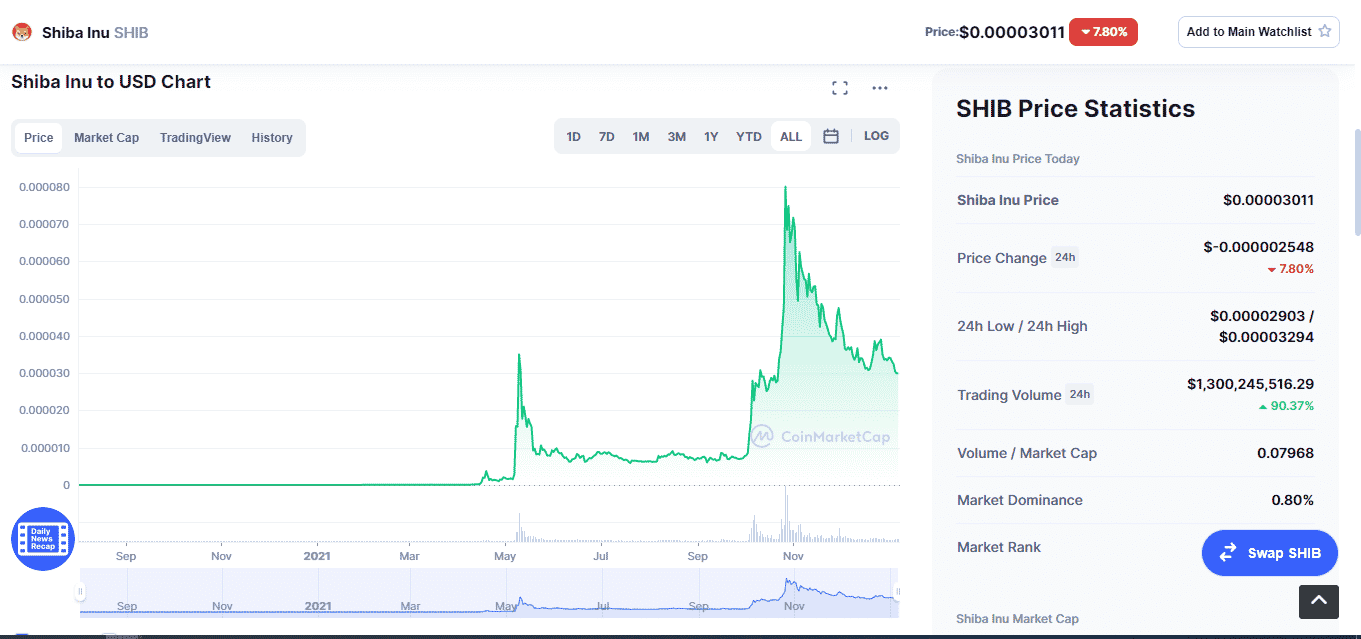Toggle the LOG scale for the chart

(x=876, y=136)
